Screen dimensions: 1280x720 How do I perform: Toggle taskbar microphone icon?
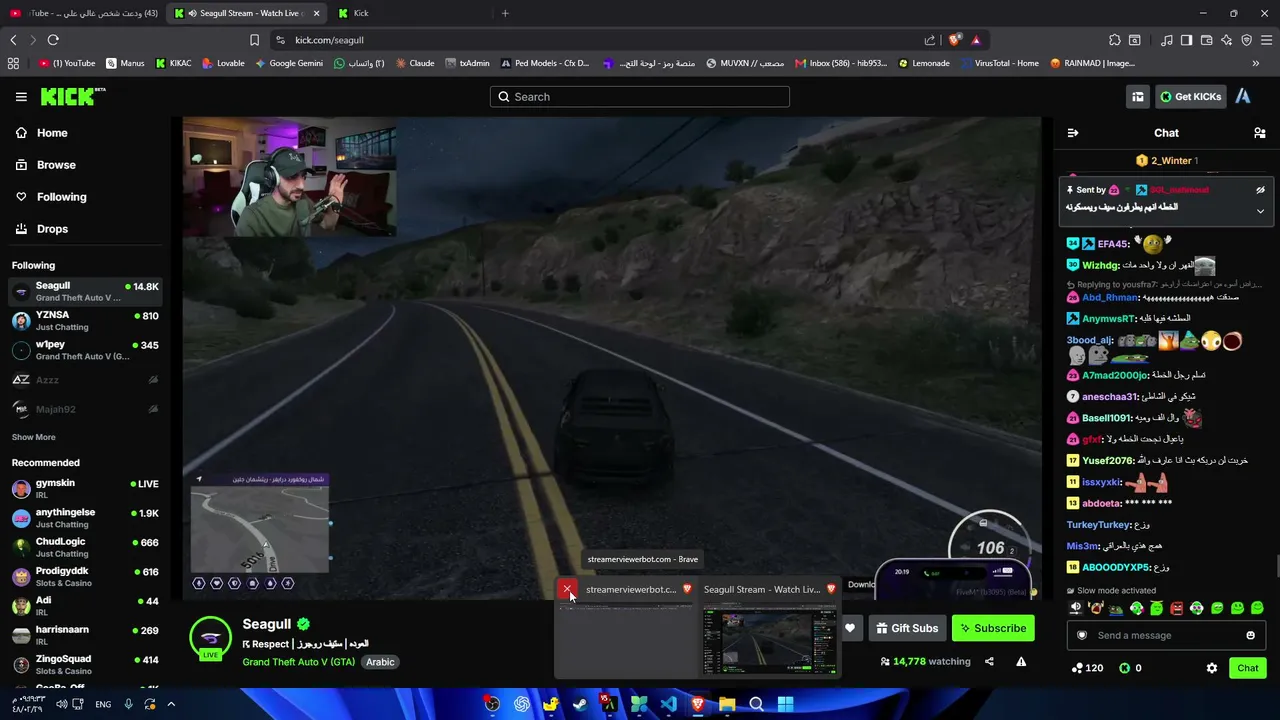[x=129, y=704]
